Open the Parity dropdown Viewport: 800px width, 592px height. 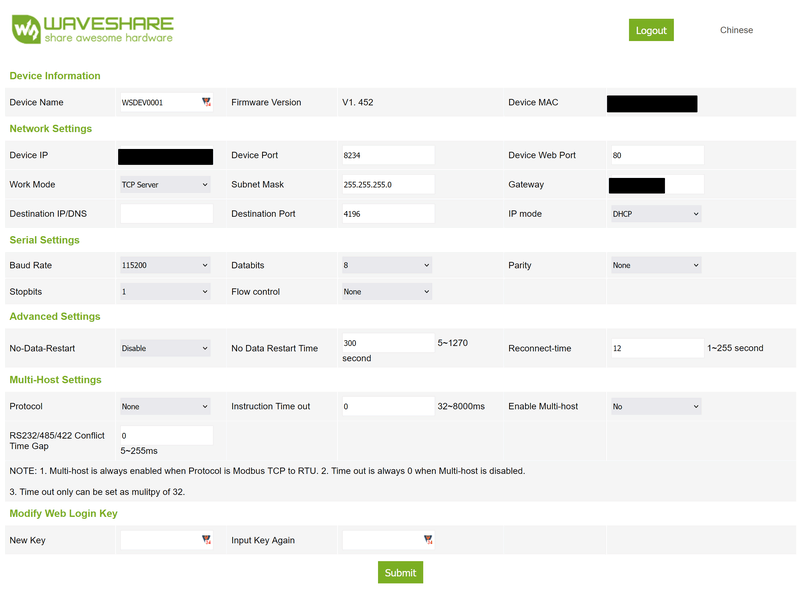(655, 265)
